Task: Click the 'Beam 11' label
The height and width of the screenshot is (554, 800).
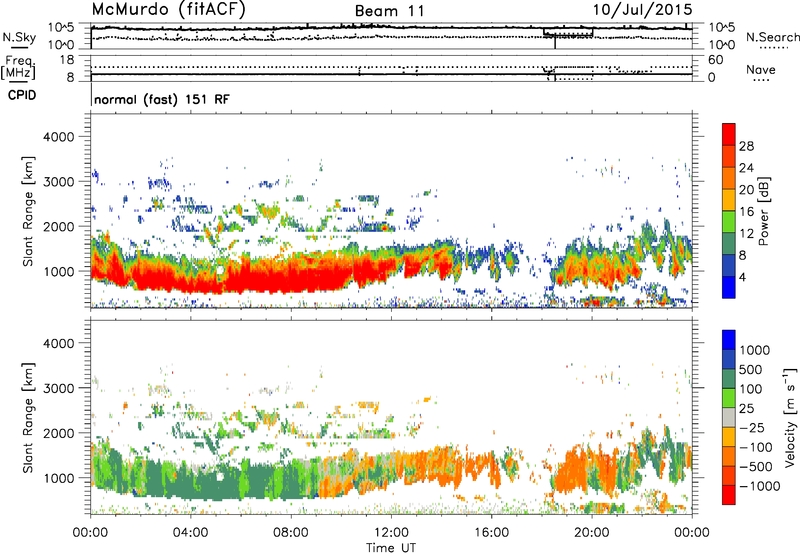Action: tap(390, 11)
